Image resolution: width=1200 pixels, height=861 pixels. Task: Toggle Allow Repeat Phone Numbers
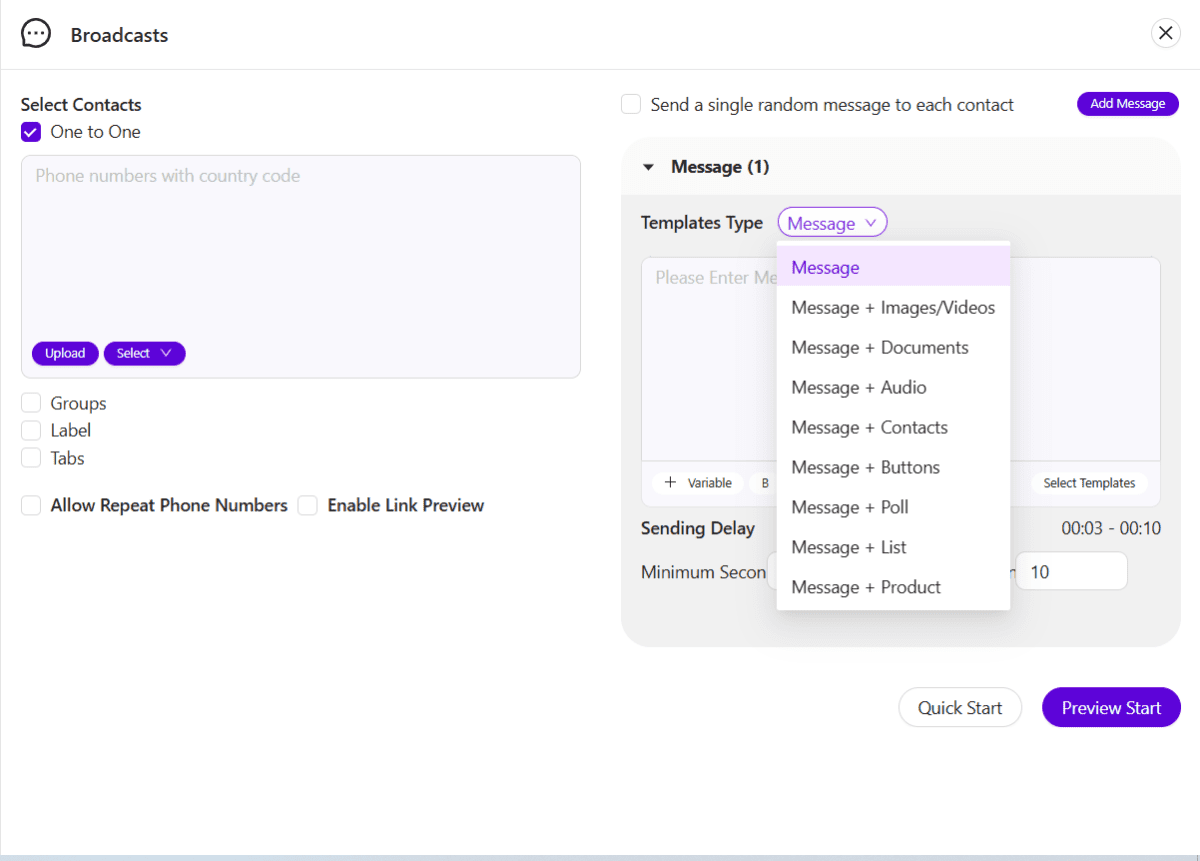point(31,505)
